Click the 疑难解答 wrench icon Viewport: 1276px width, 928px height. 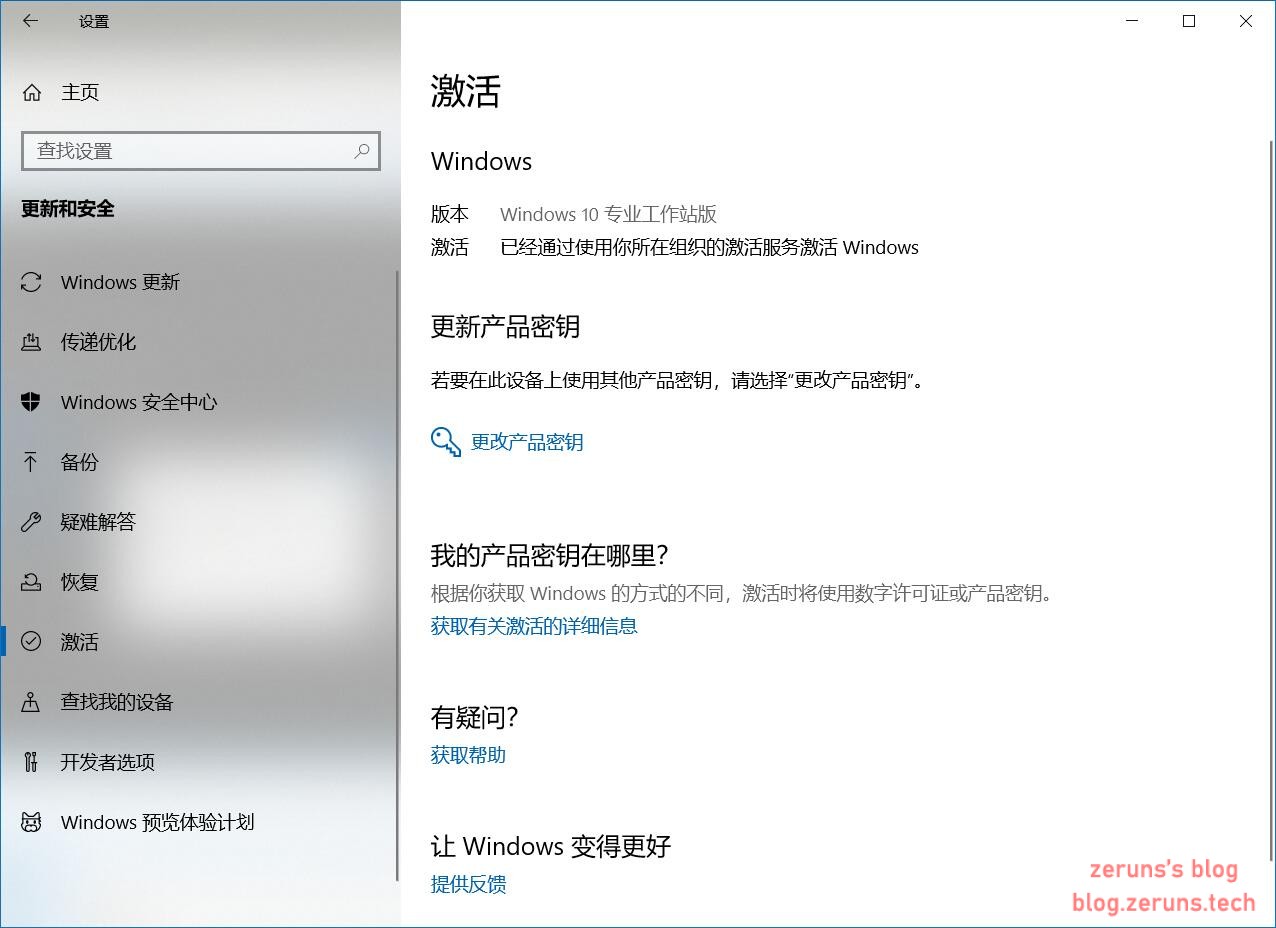tap(32, 522)
